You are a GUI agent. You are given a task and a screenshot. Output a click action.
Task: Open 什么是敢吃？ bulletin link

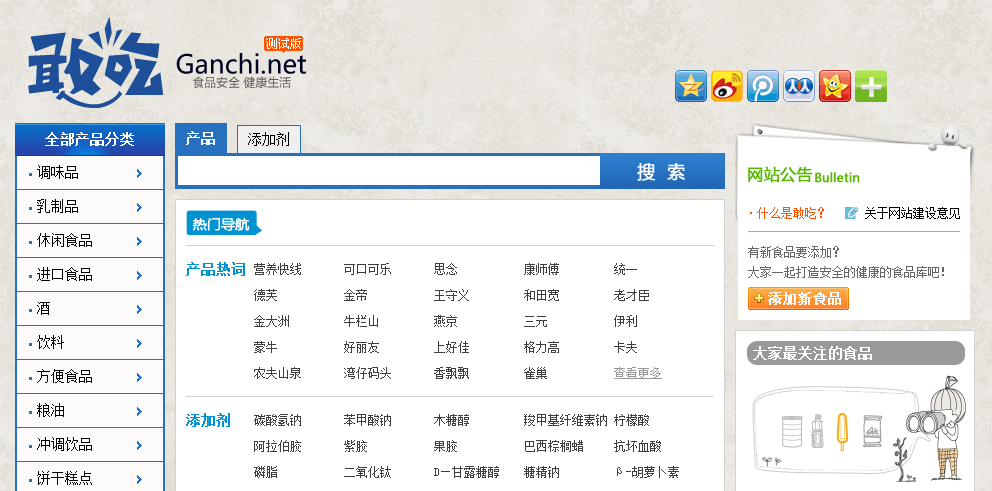(x=791, y=213)
